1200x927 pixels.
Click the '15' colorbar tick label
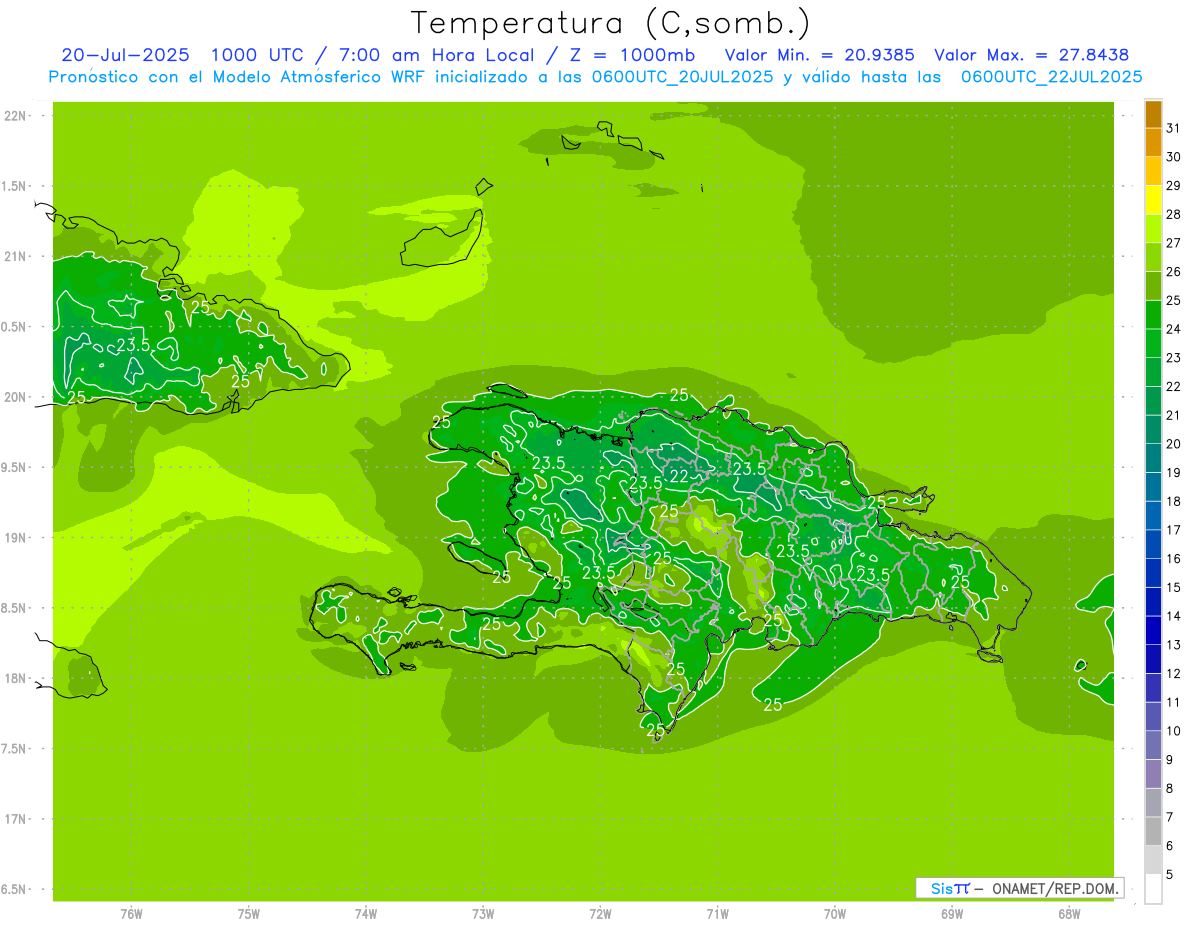(1173, 588)
